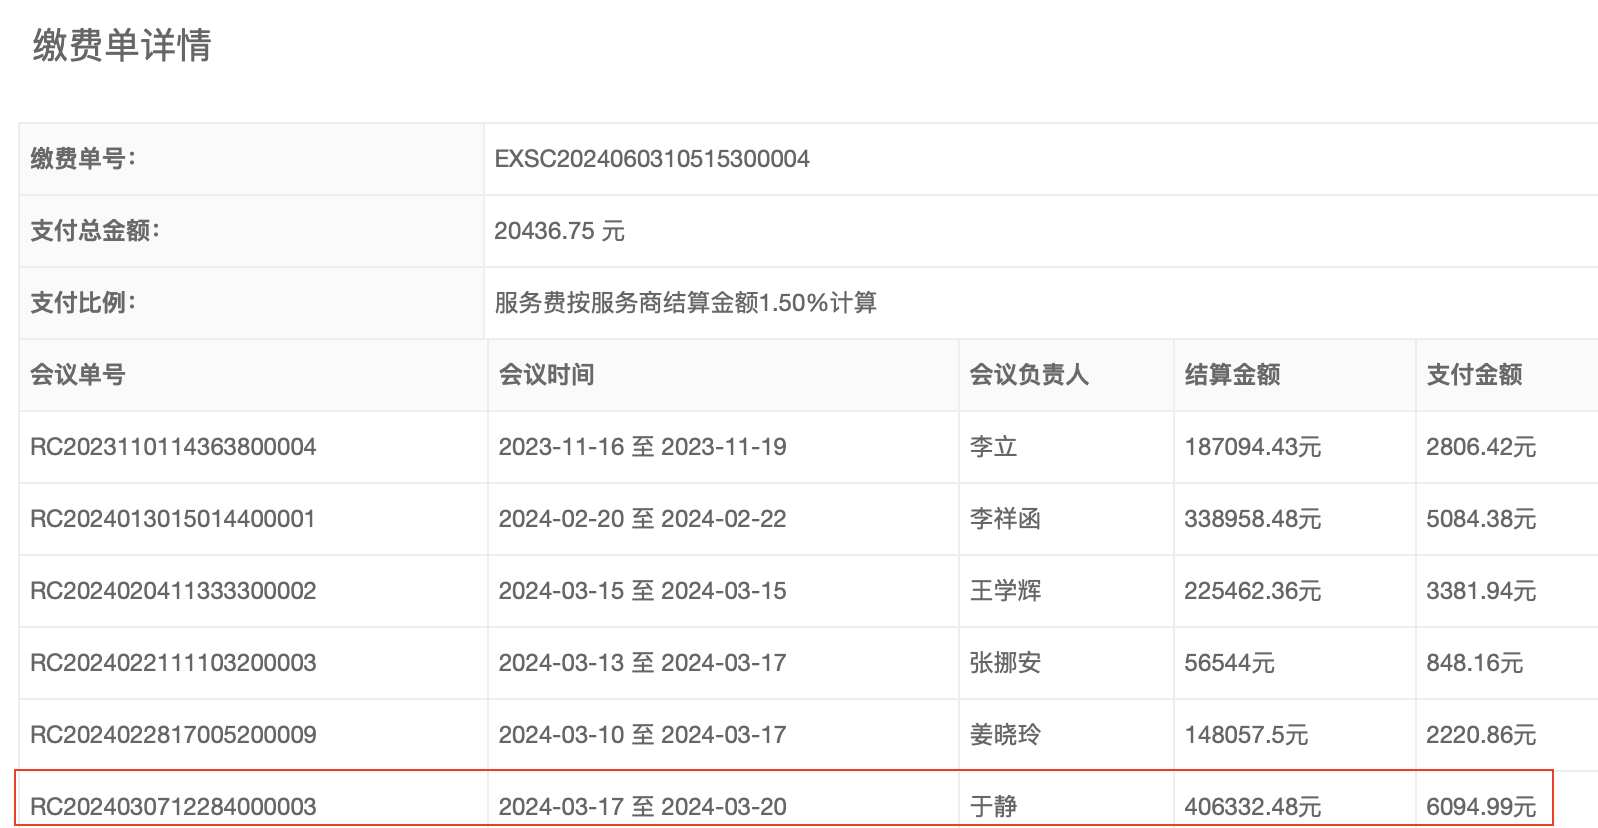Open meeting order RC2023110114363800004

point(173,447)
